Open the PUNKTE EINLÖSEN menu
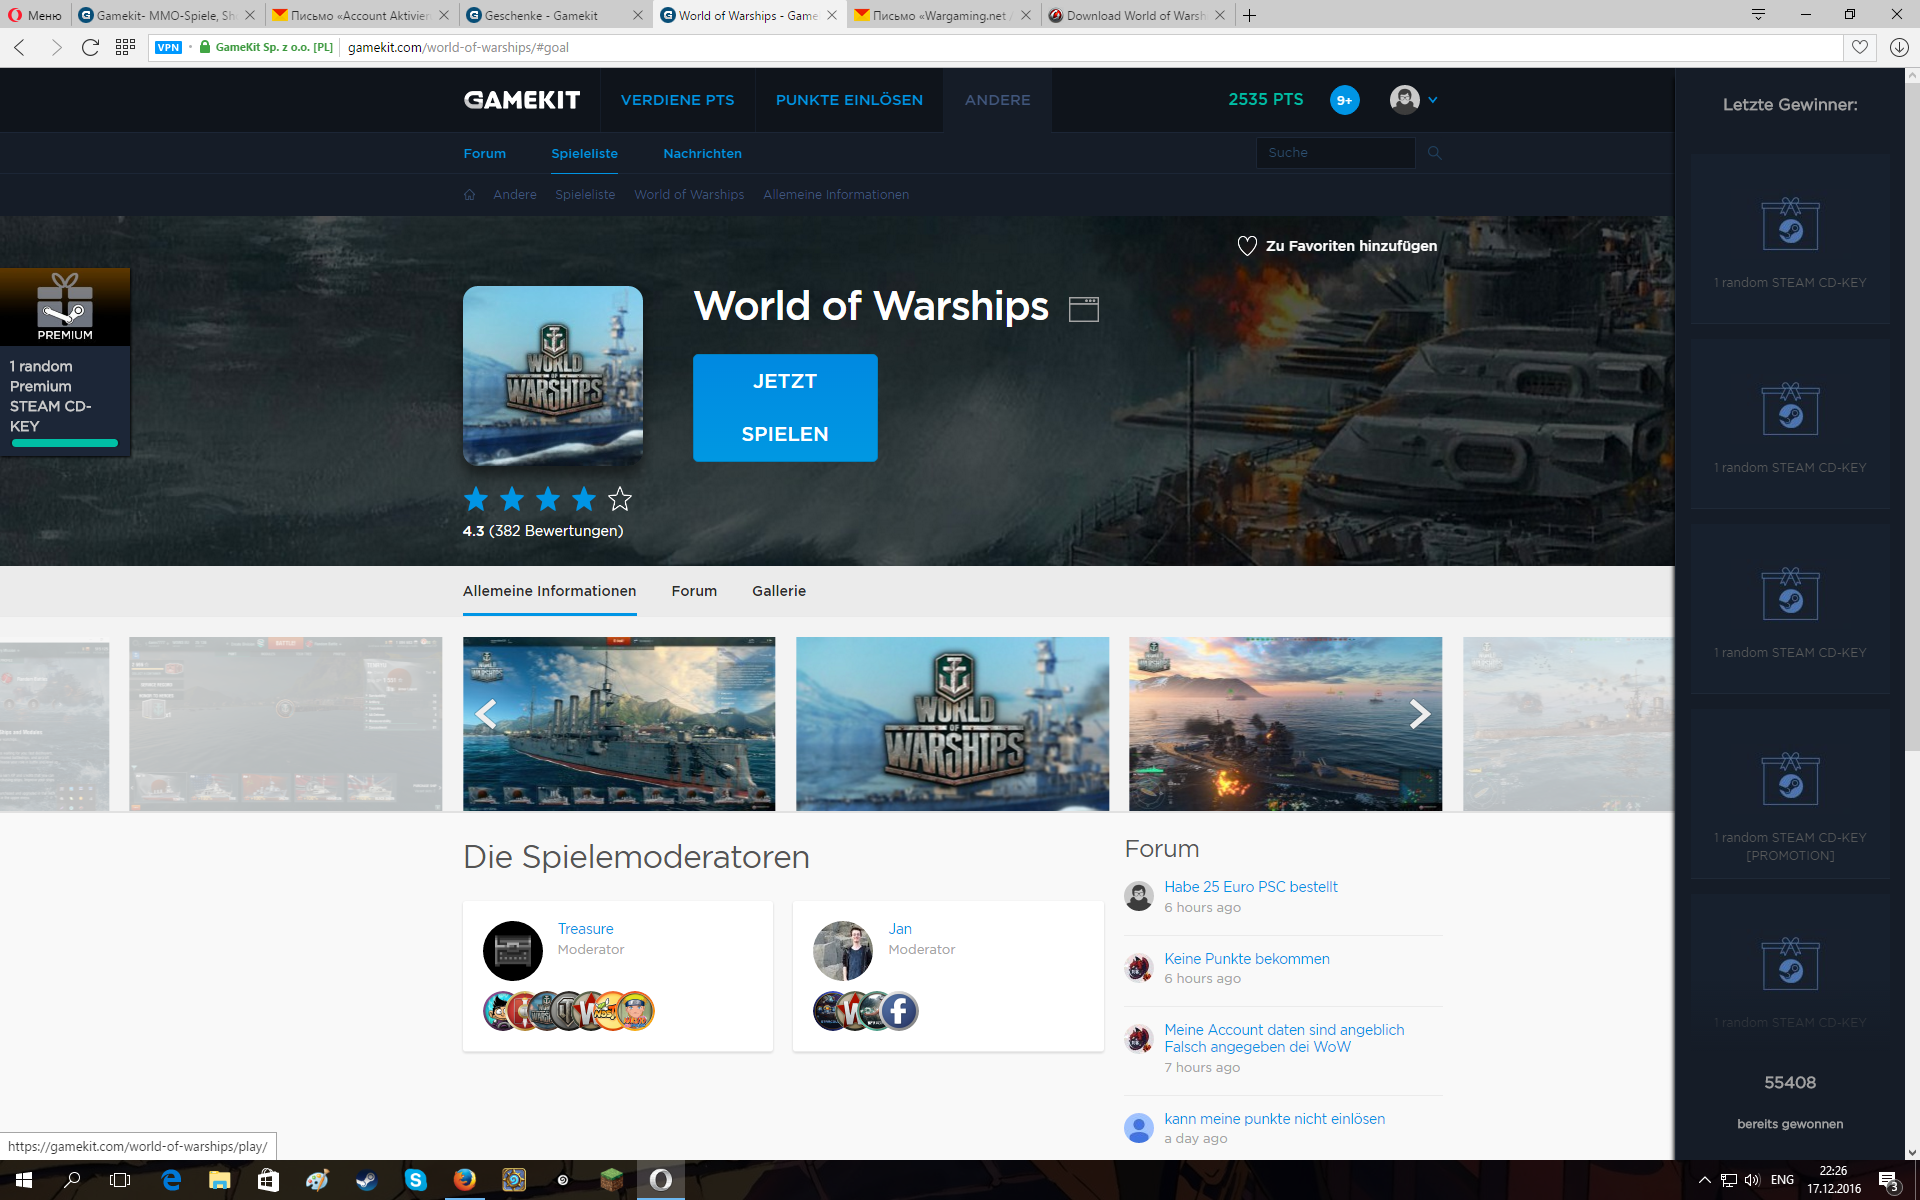The height and width of the screenshot is (1200, 1920). (849, 100)
